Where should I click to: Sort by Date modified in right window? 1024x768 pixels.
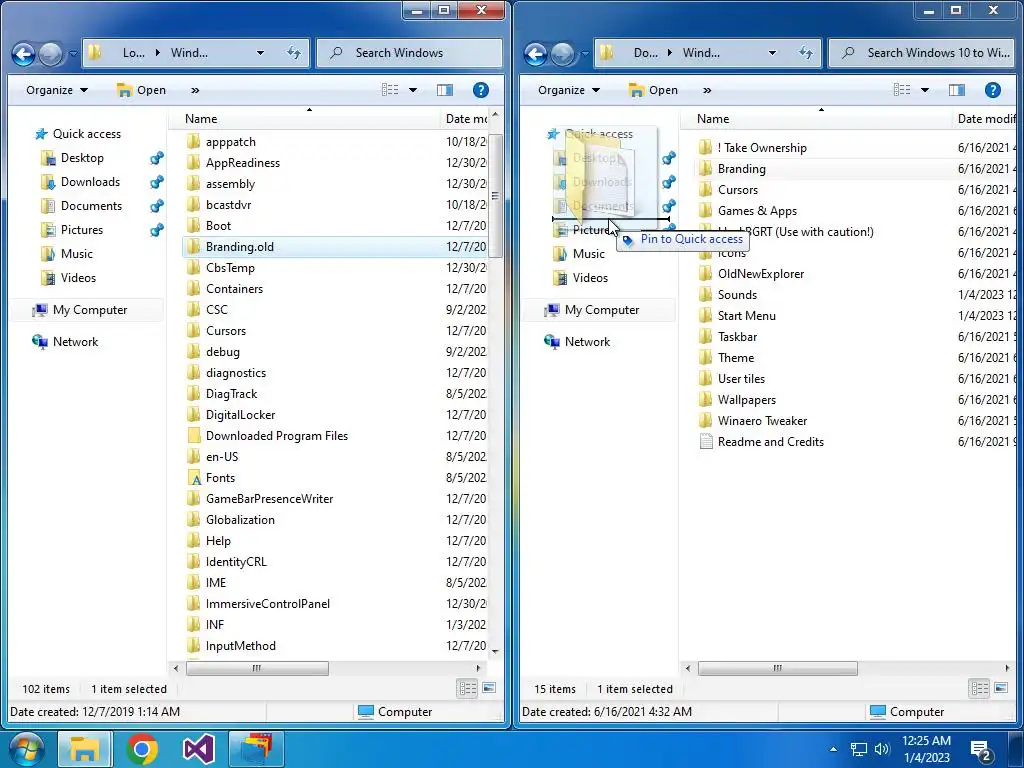pyautogui.click(x=985, y=119)
